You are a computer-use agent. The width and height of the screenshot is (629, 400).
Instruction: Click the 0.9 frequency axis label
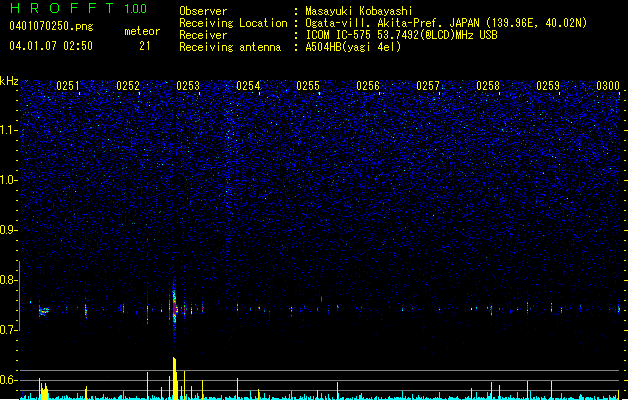click(x=8, y=230)
